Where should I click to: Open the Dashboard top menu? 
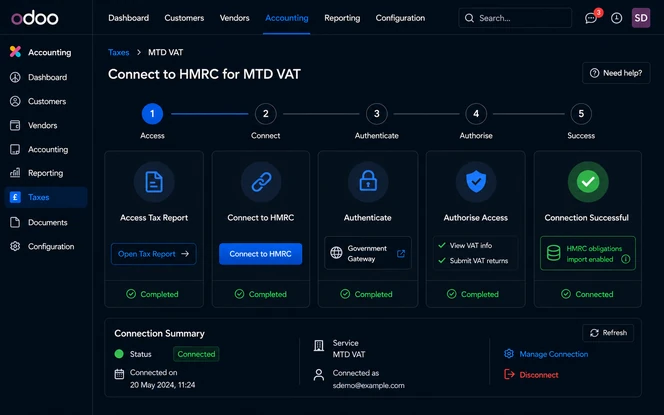pyautogui.click(x=128, y=18)
